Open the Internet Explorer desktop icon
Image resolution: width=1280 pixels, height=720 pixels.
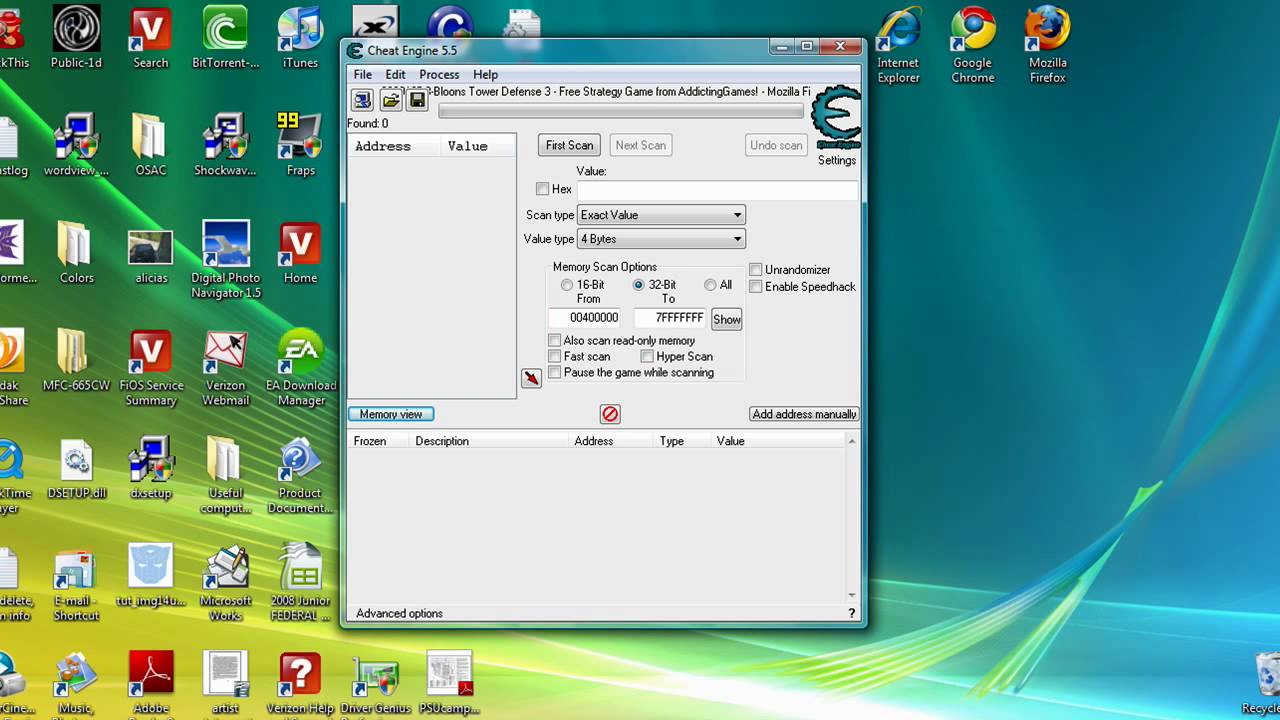pyautogui.click(x=898, y=43)
